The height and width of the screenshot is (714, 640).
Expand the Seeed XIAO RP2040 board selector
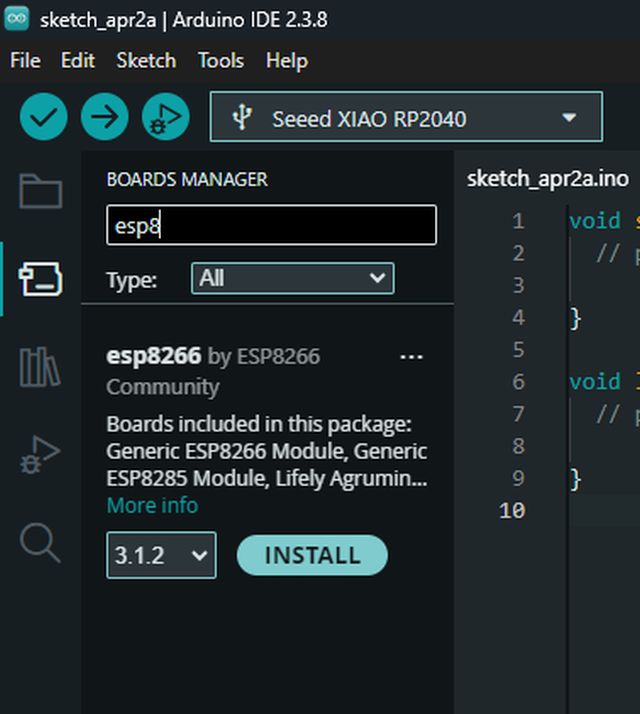406,118
